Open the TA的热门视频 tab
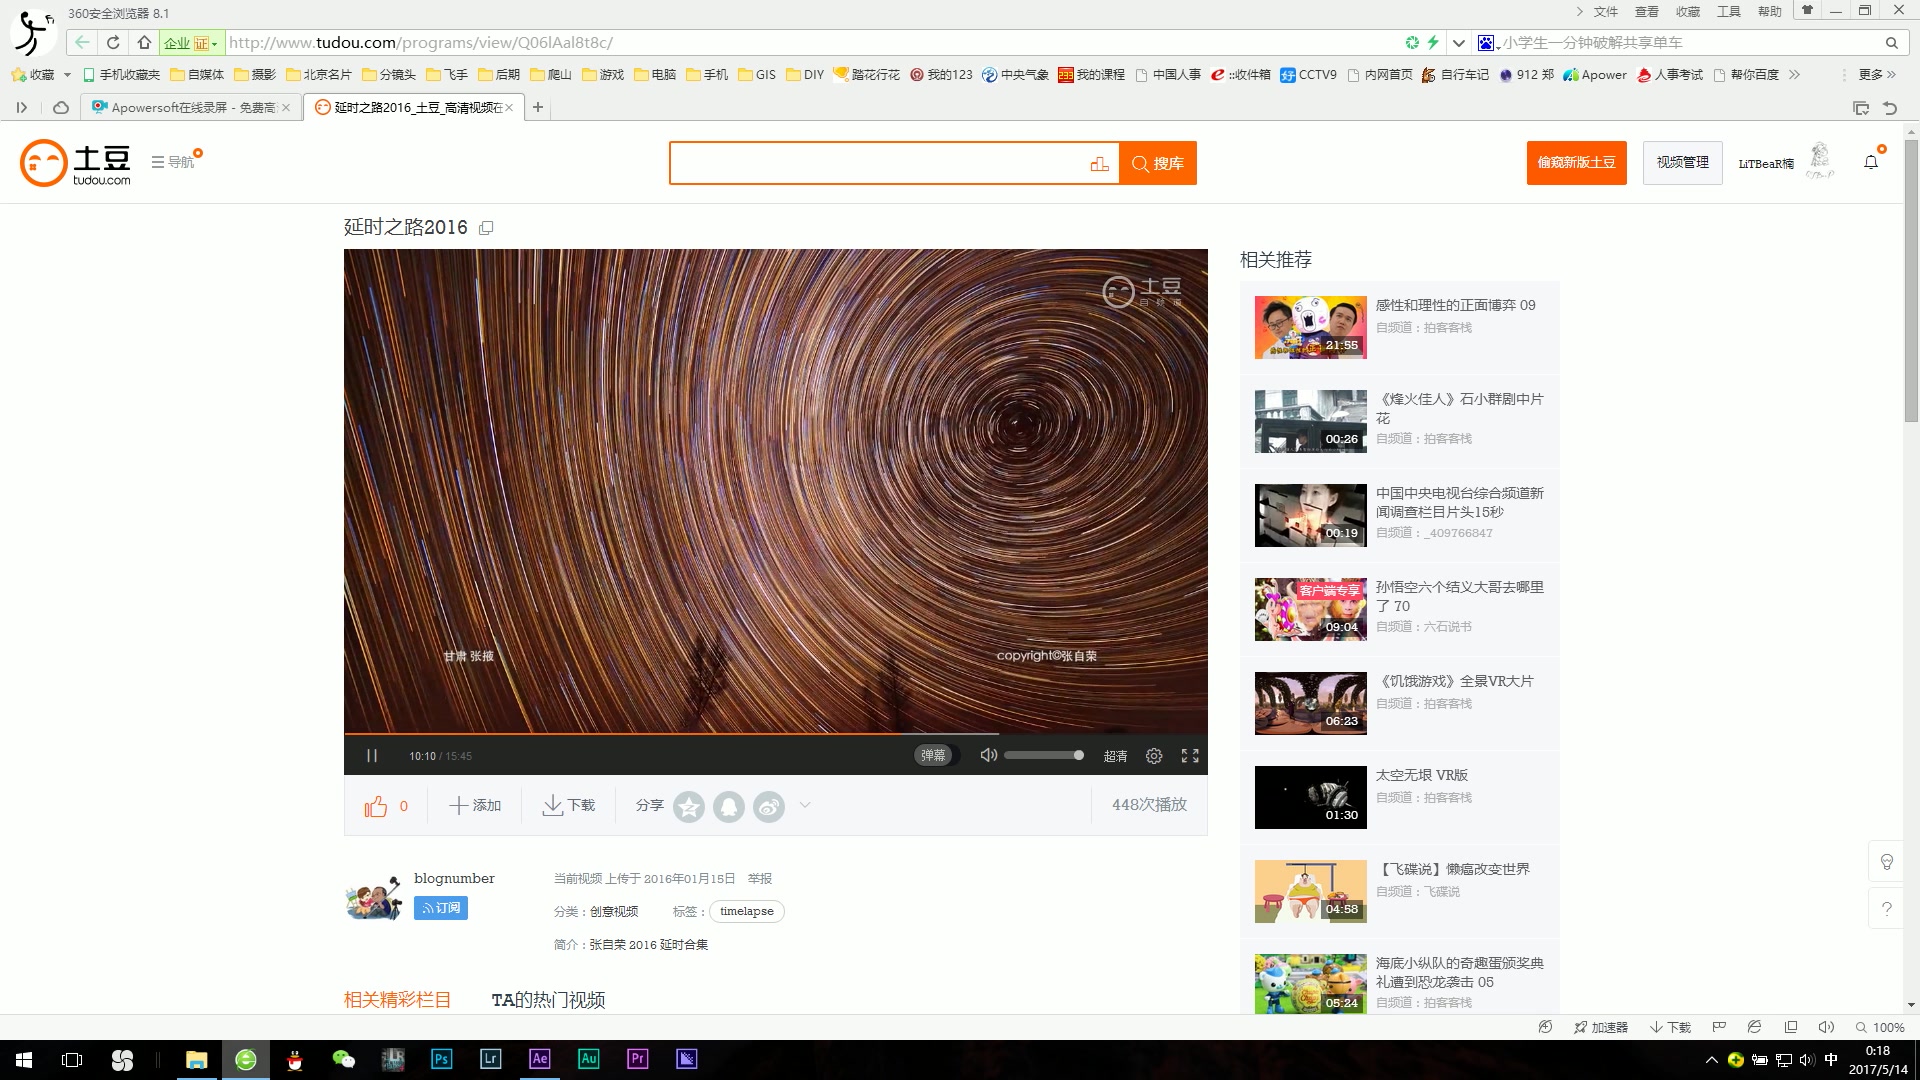This screenshot has width=1920, height=1080. (x=548, y=999)
